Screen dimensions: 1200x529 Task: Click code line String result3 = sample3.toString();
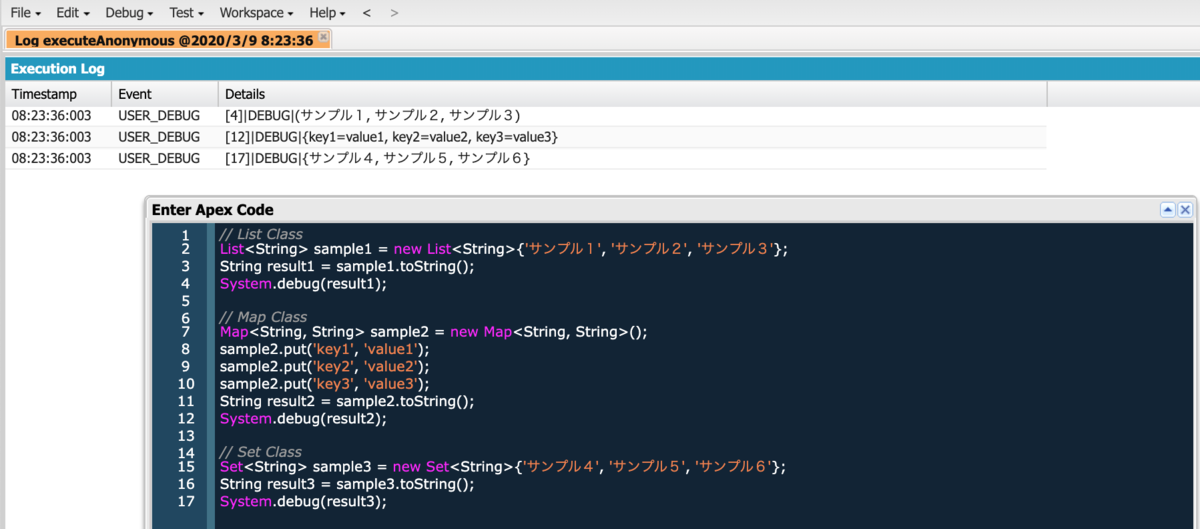tap(347, 484)
